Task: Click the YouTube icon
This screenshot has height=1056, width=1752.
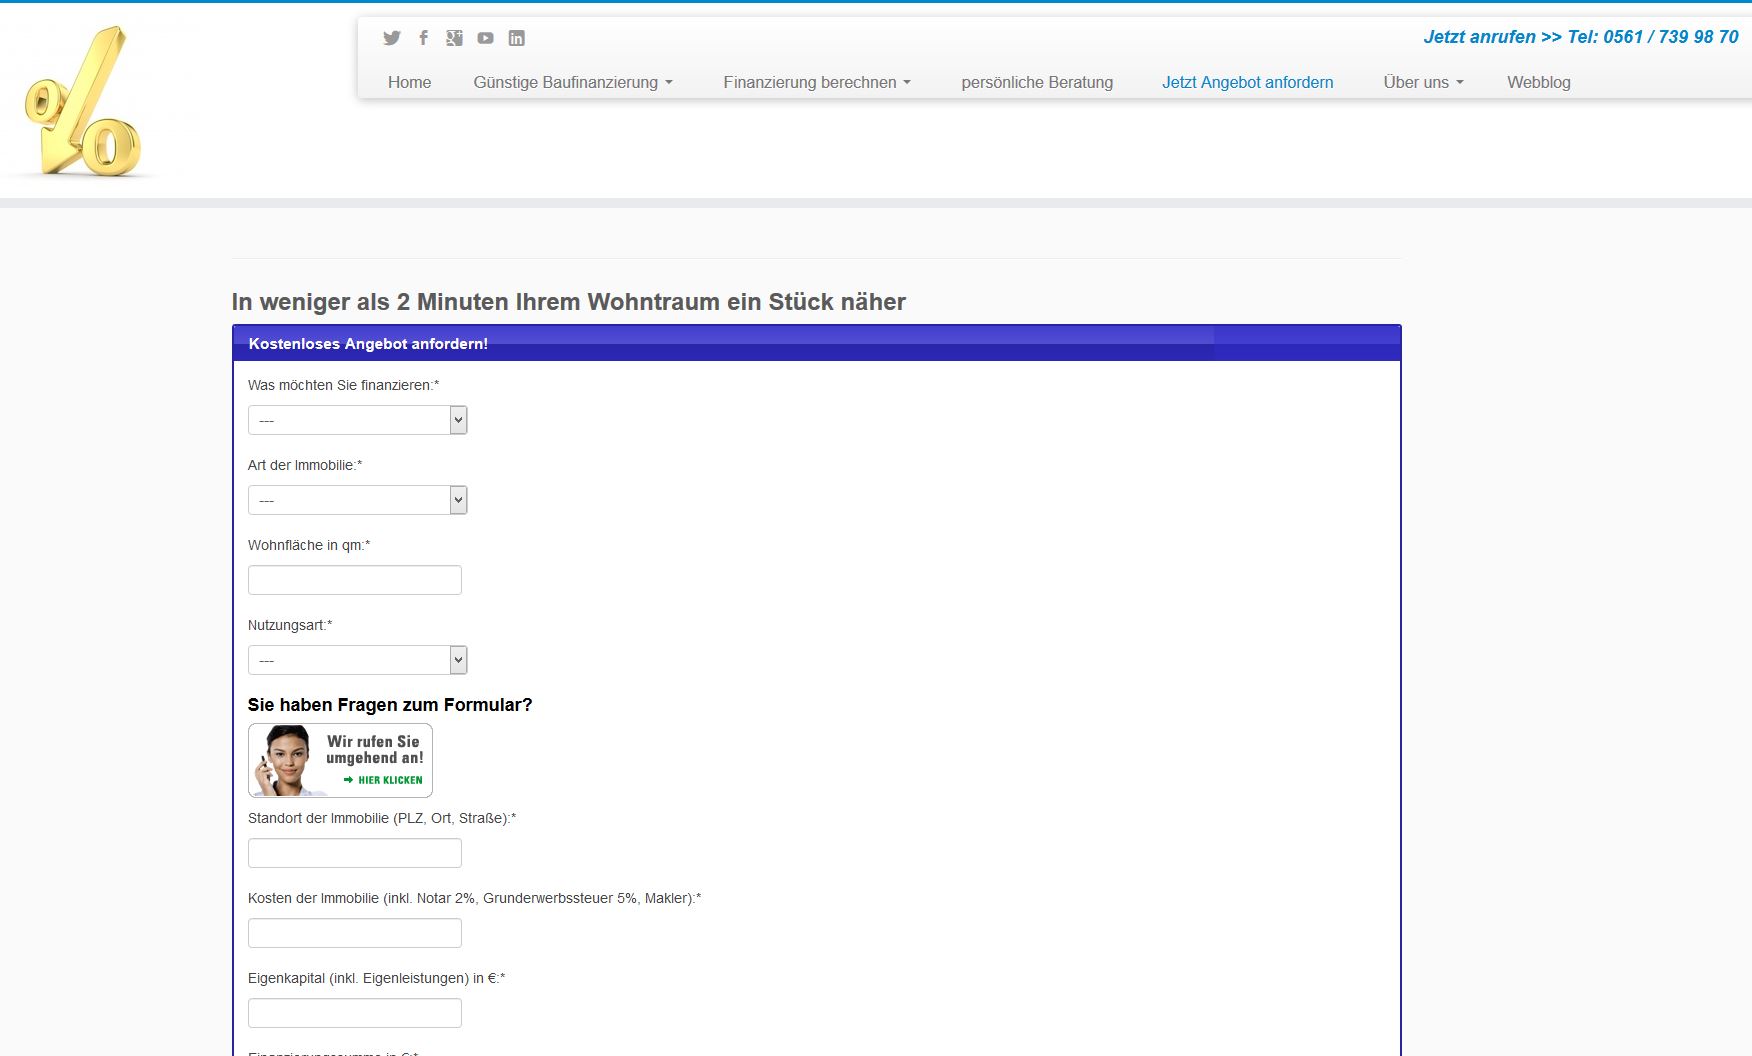Action: click(x=485, y=38)
